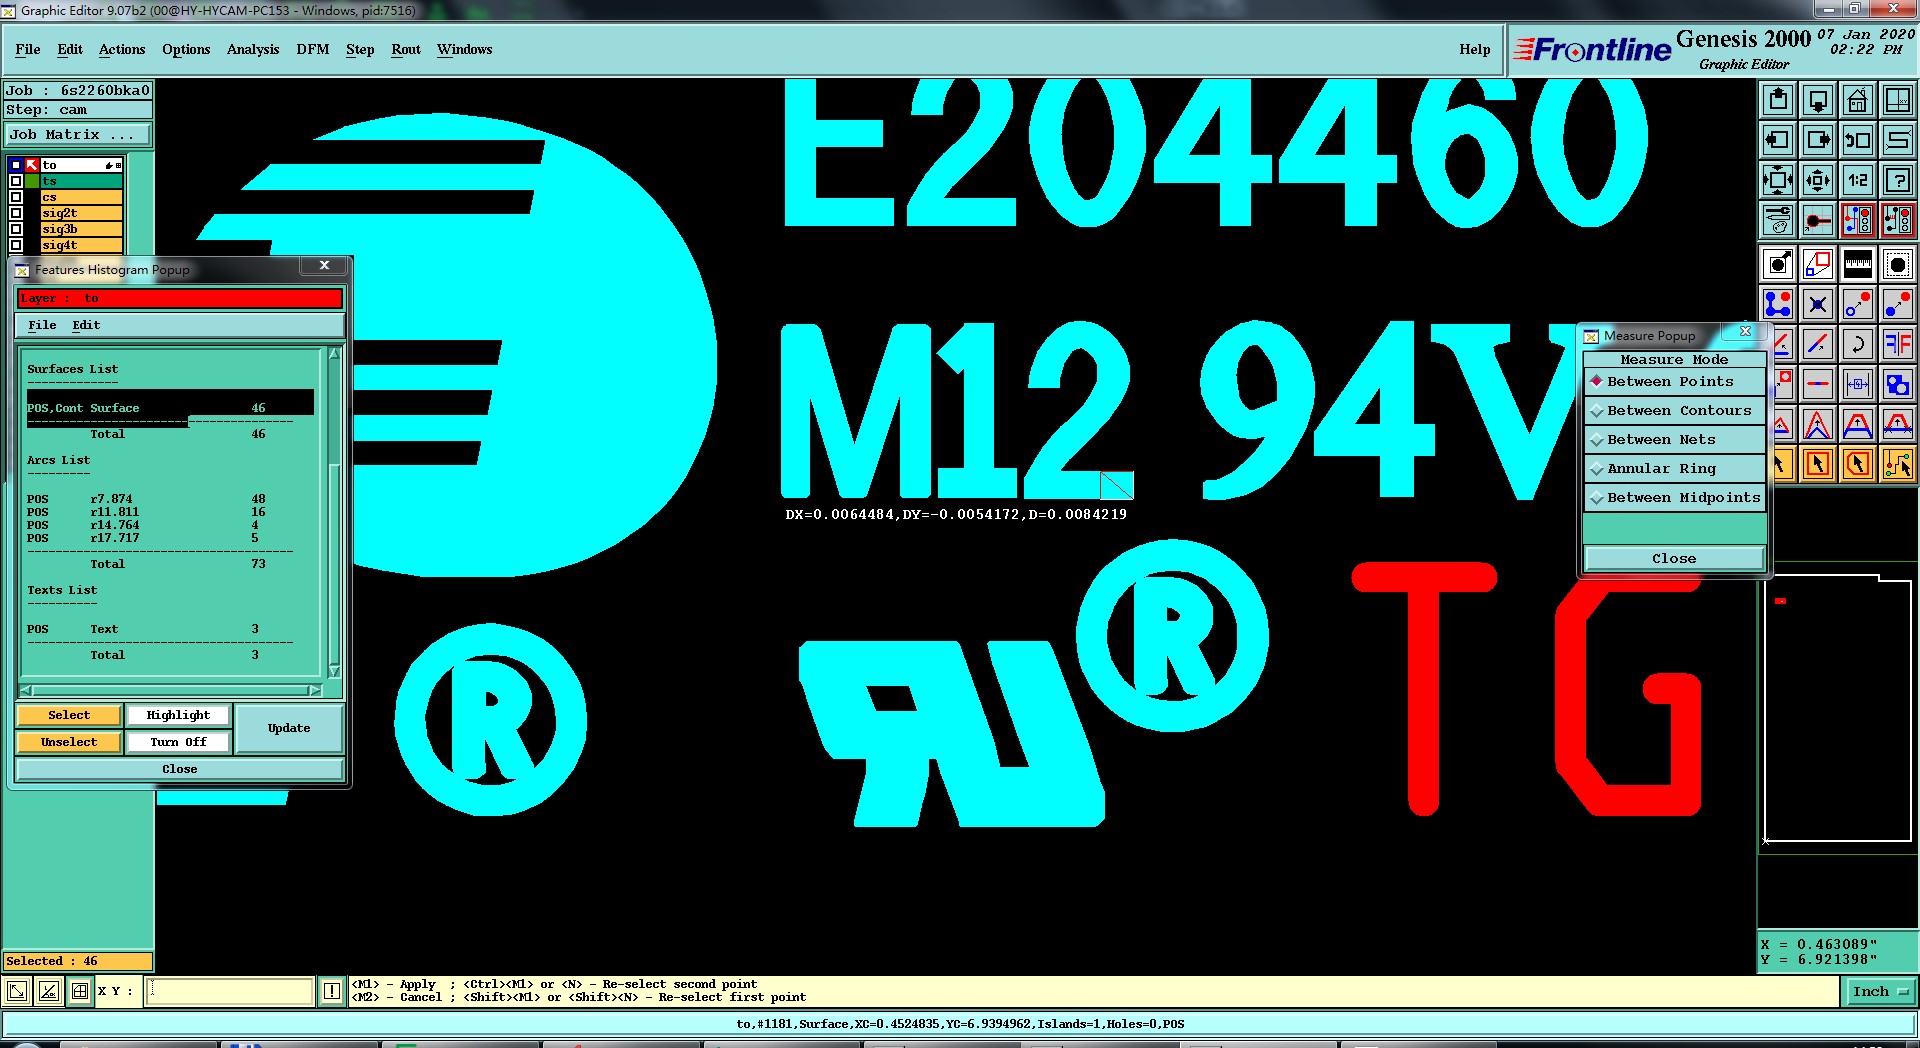Viewport: 1920px width, 1048px height.
Task: Open the Help menu
Action: 1474,49
